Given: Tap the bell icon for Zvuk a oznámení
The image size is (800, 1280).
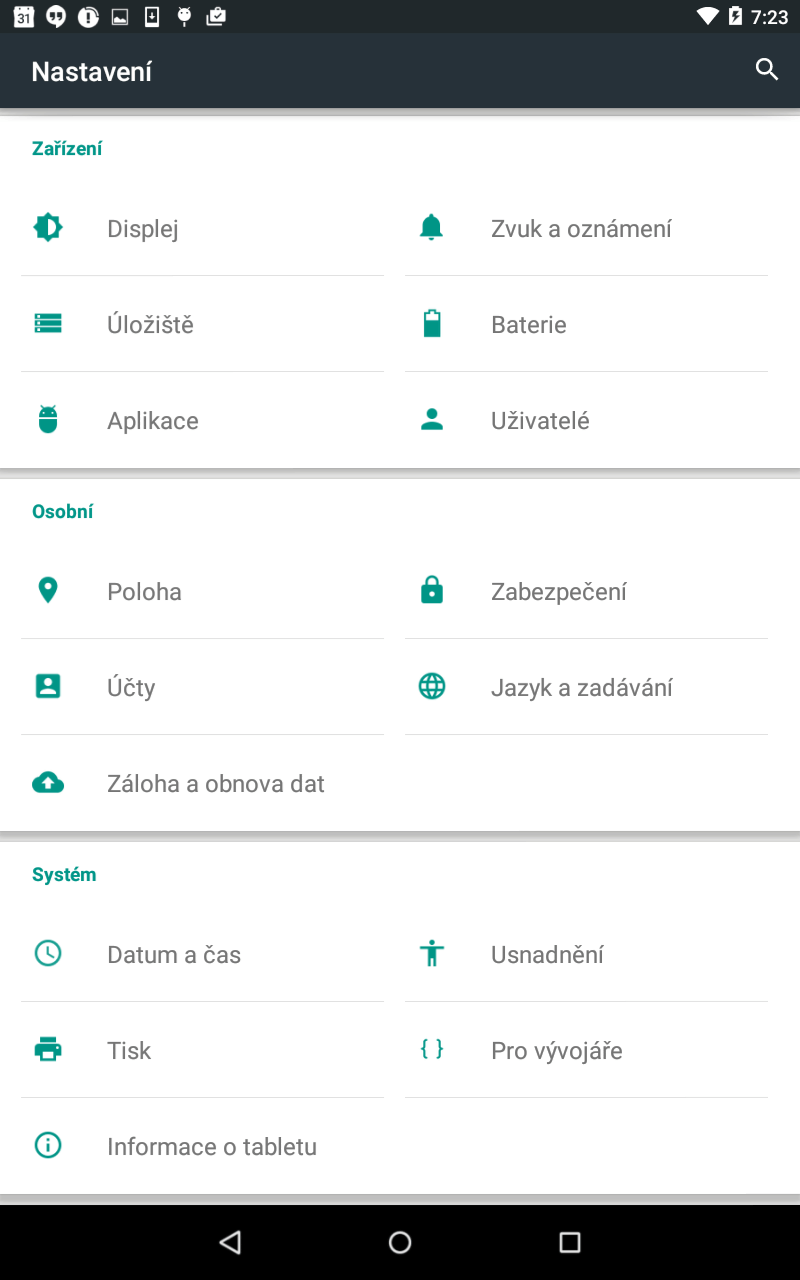Looking at the screenshot, I should (431, 228).
